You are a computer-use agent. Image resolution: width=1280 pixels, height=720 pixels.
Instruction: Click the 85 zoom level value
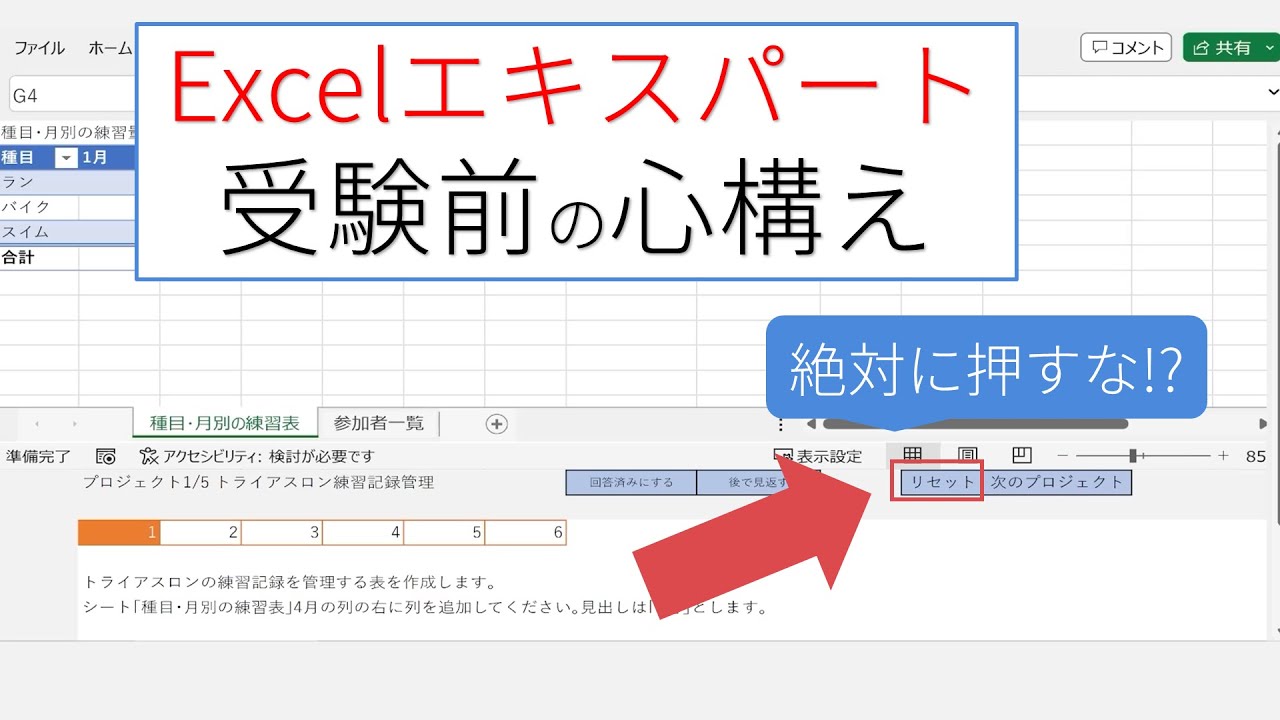pyautogui.click(x=1256, y=456)
